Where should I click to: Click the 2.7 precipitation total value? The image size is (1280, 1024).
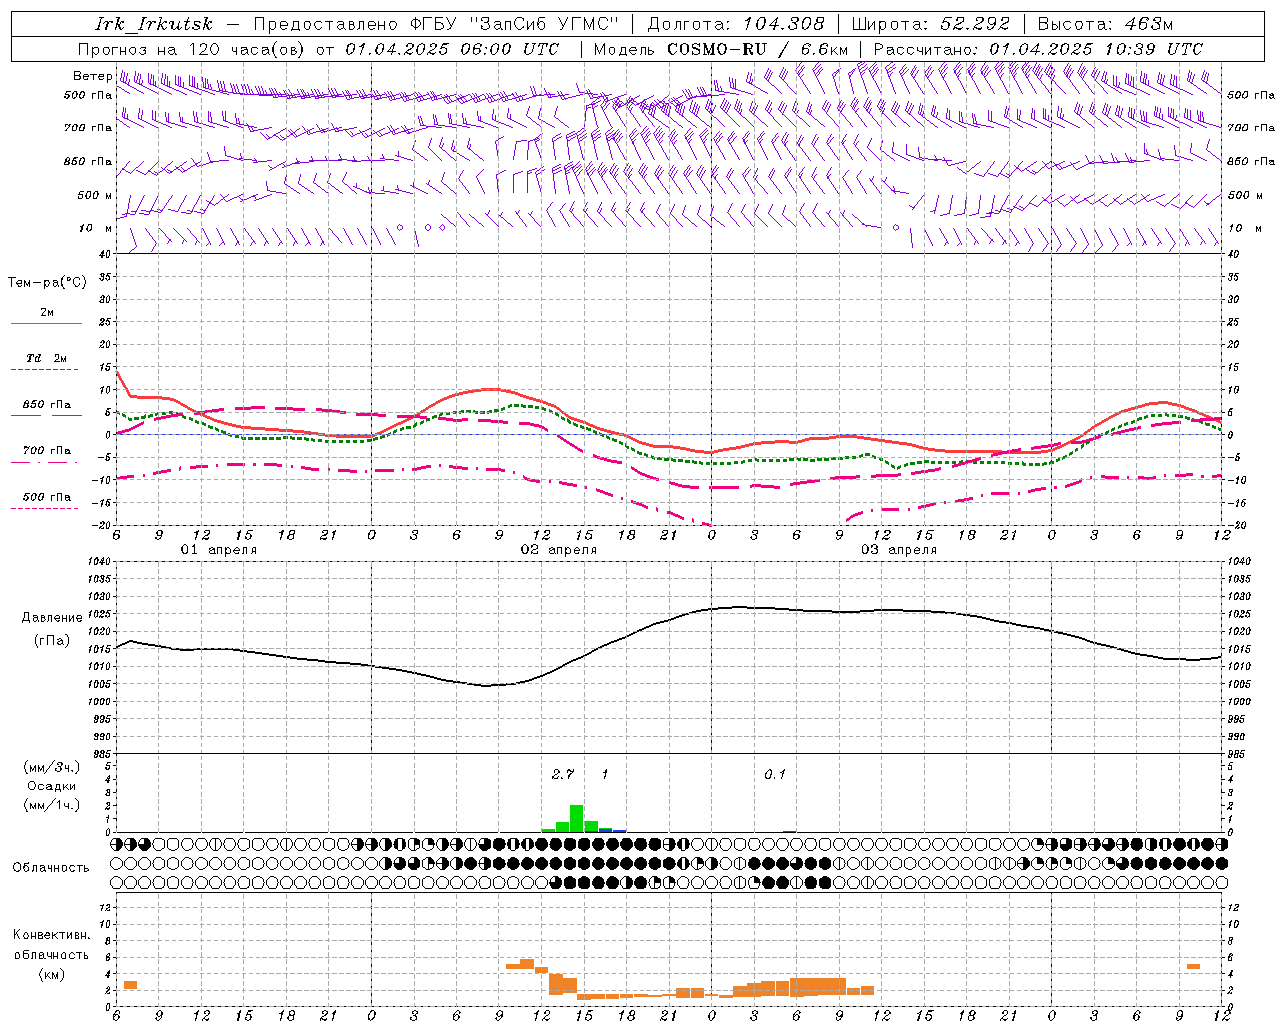(563, 774)
